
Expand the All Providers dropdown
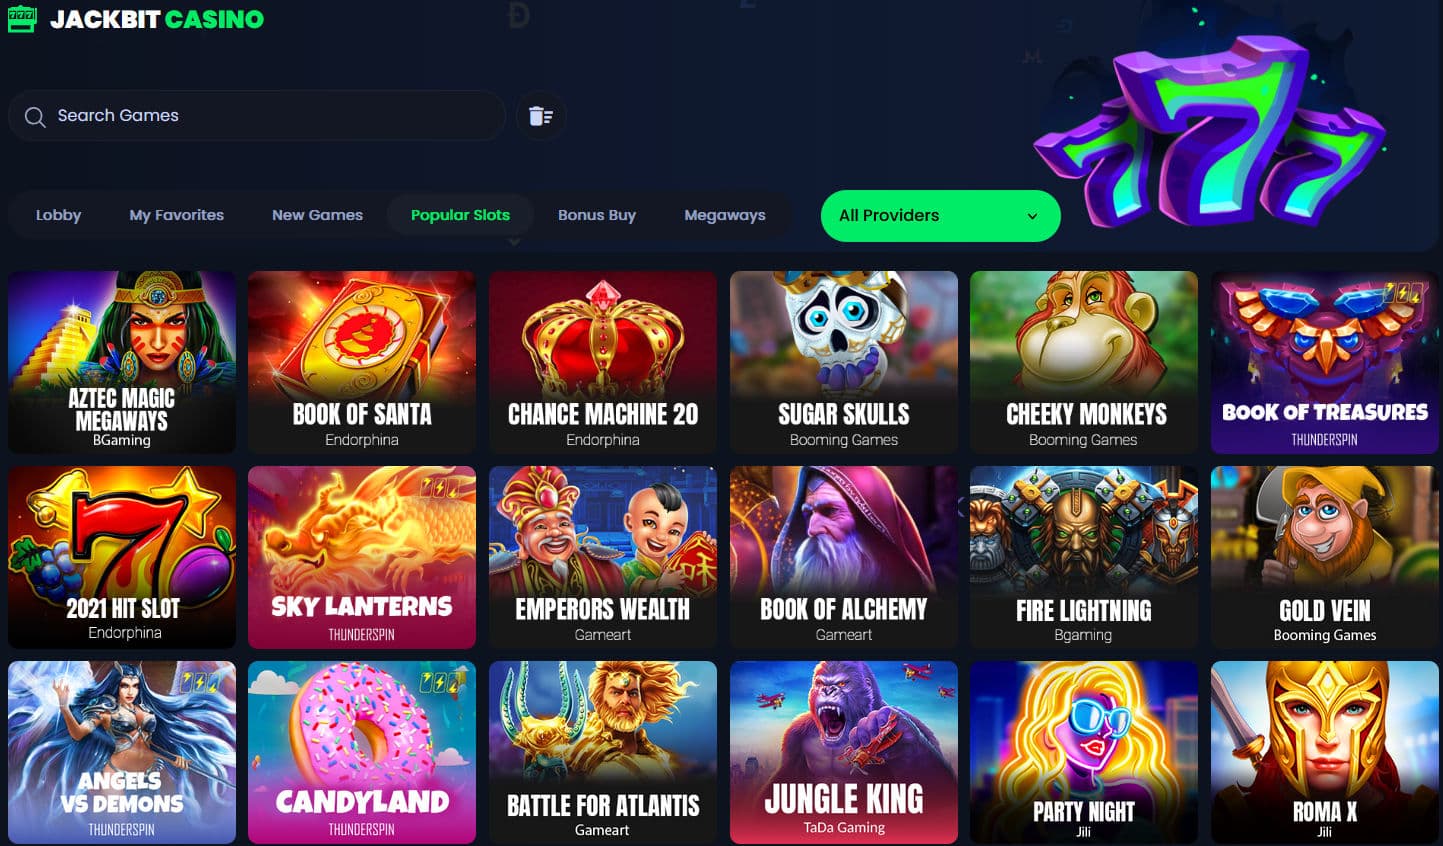tap(940, 216)
